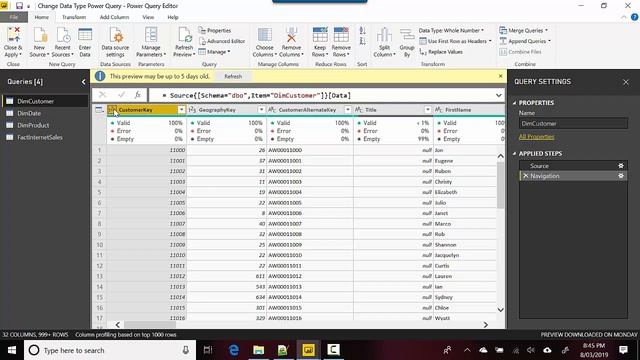Click the CustomerKey data type icon
The height and width of the screenshot is (360, 640).
pos(112,110)
